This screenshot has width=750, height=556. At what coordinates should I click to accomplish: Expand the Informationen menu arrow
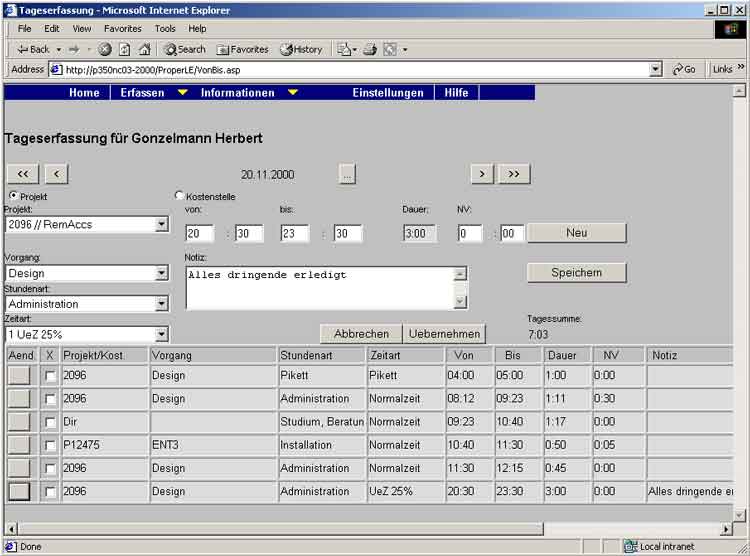point(293,92)
